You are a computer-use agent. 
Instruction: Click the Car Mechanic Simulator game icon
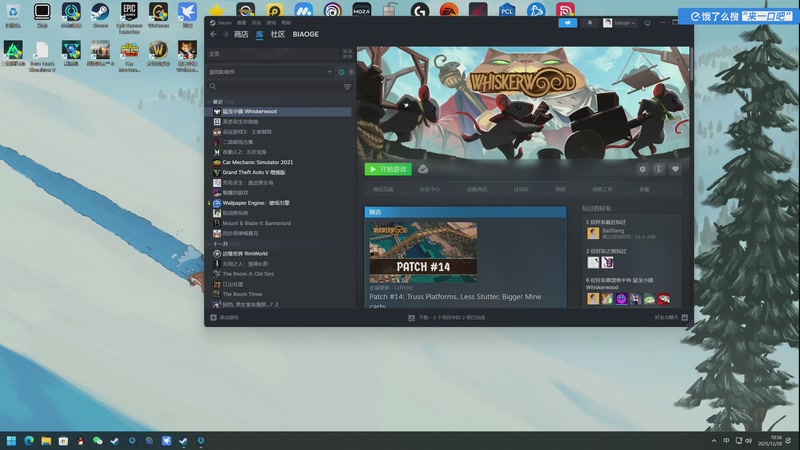point(217,162)
